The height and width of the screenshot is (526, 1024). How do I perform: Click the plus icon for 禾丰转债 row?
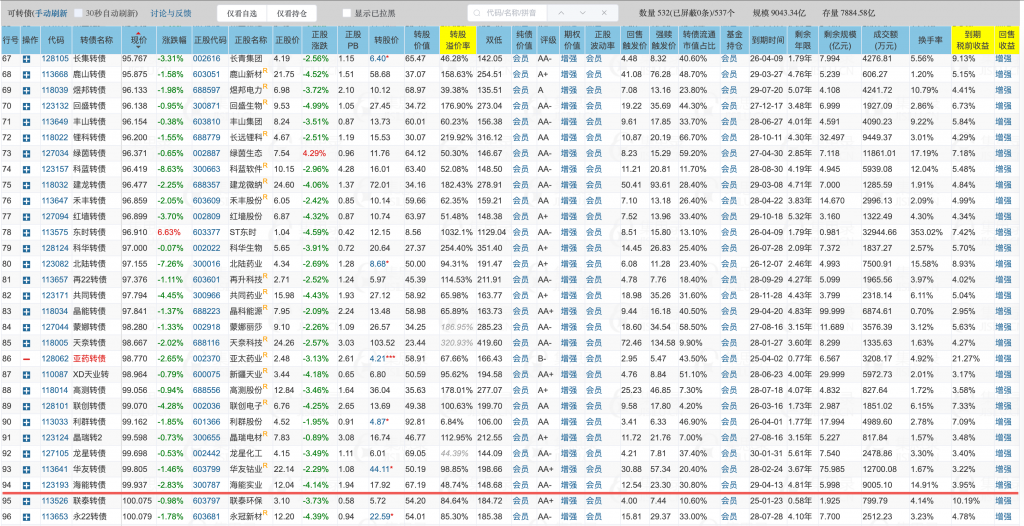26,200
